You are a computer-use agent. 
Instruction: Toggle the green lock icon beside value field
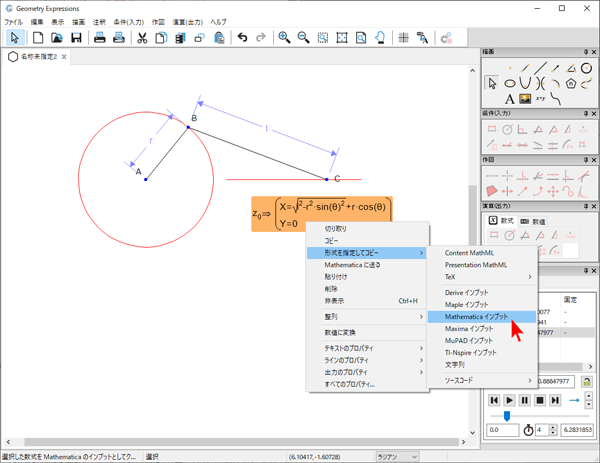pos(587,381)
